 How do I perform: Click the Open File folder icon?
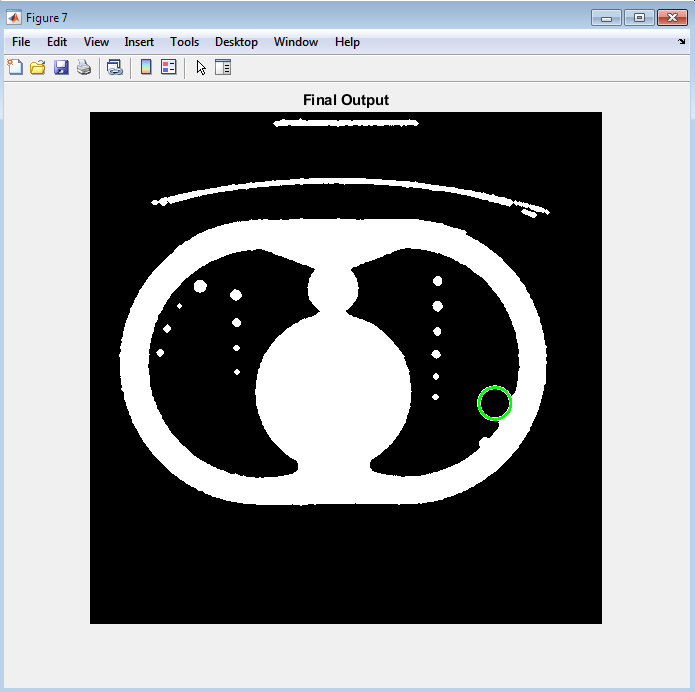tap(38, 68)
